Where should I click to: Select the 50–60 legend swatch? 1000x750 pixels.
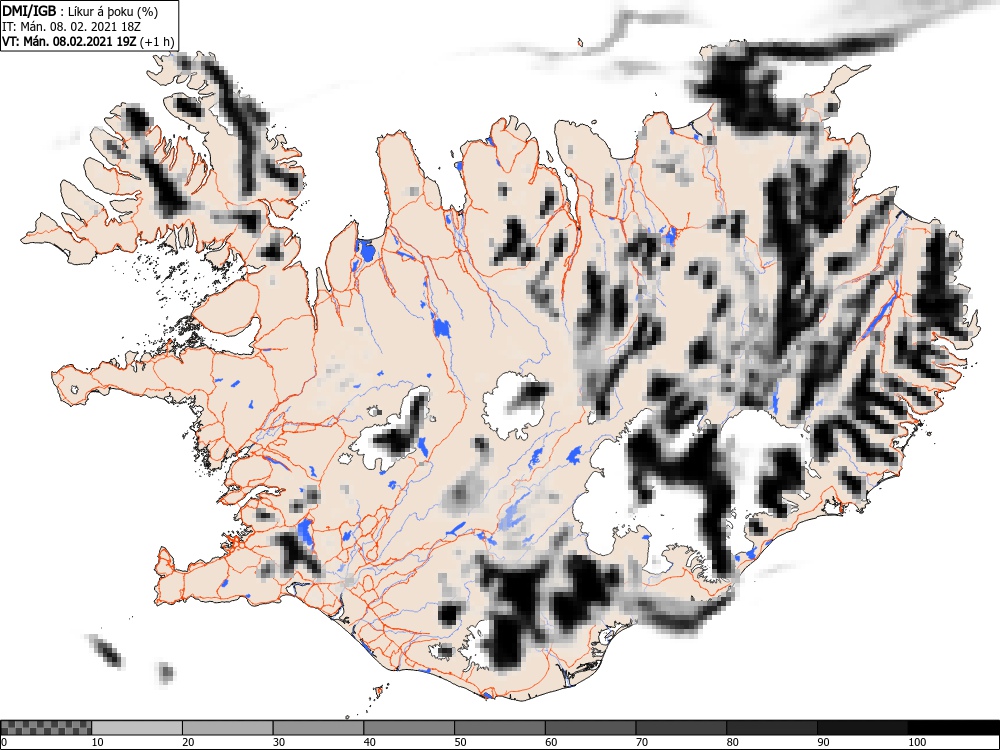(x=500, y=728)
